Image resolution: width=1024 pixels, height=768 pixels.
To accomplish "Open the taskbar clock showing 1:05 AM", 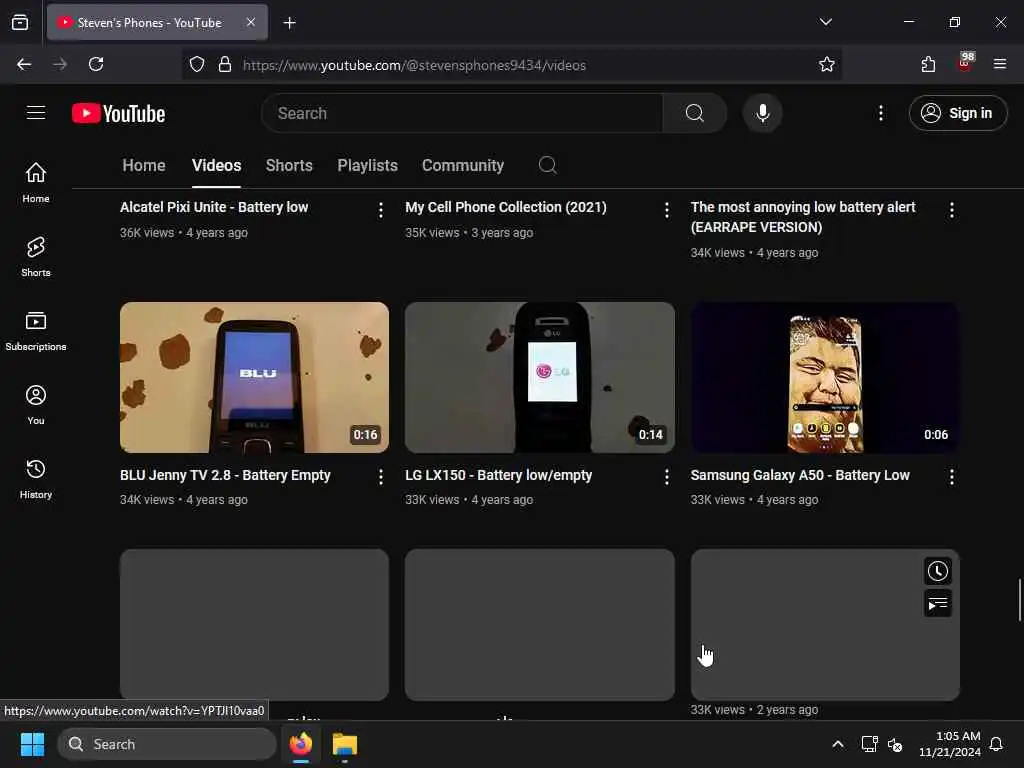I will (x=950, y=744).
